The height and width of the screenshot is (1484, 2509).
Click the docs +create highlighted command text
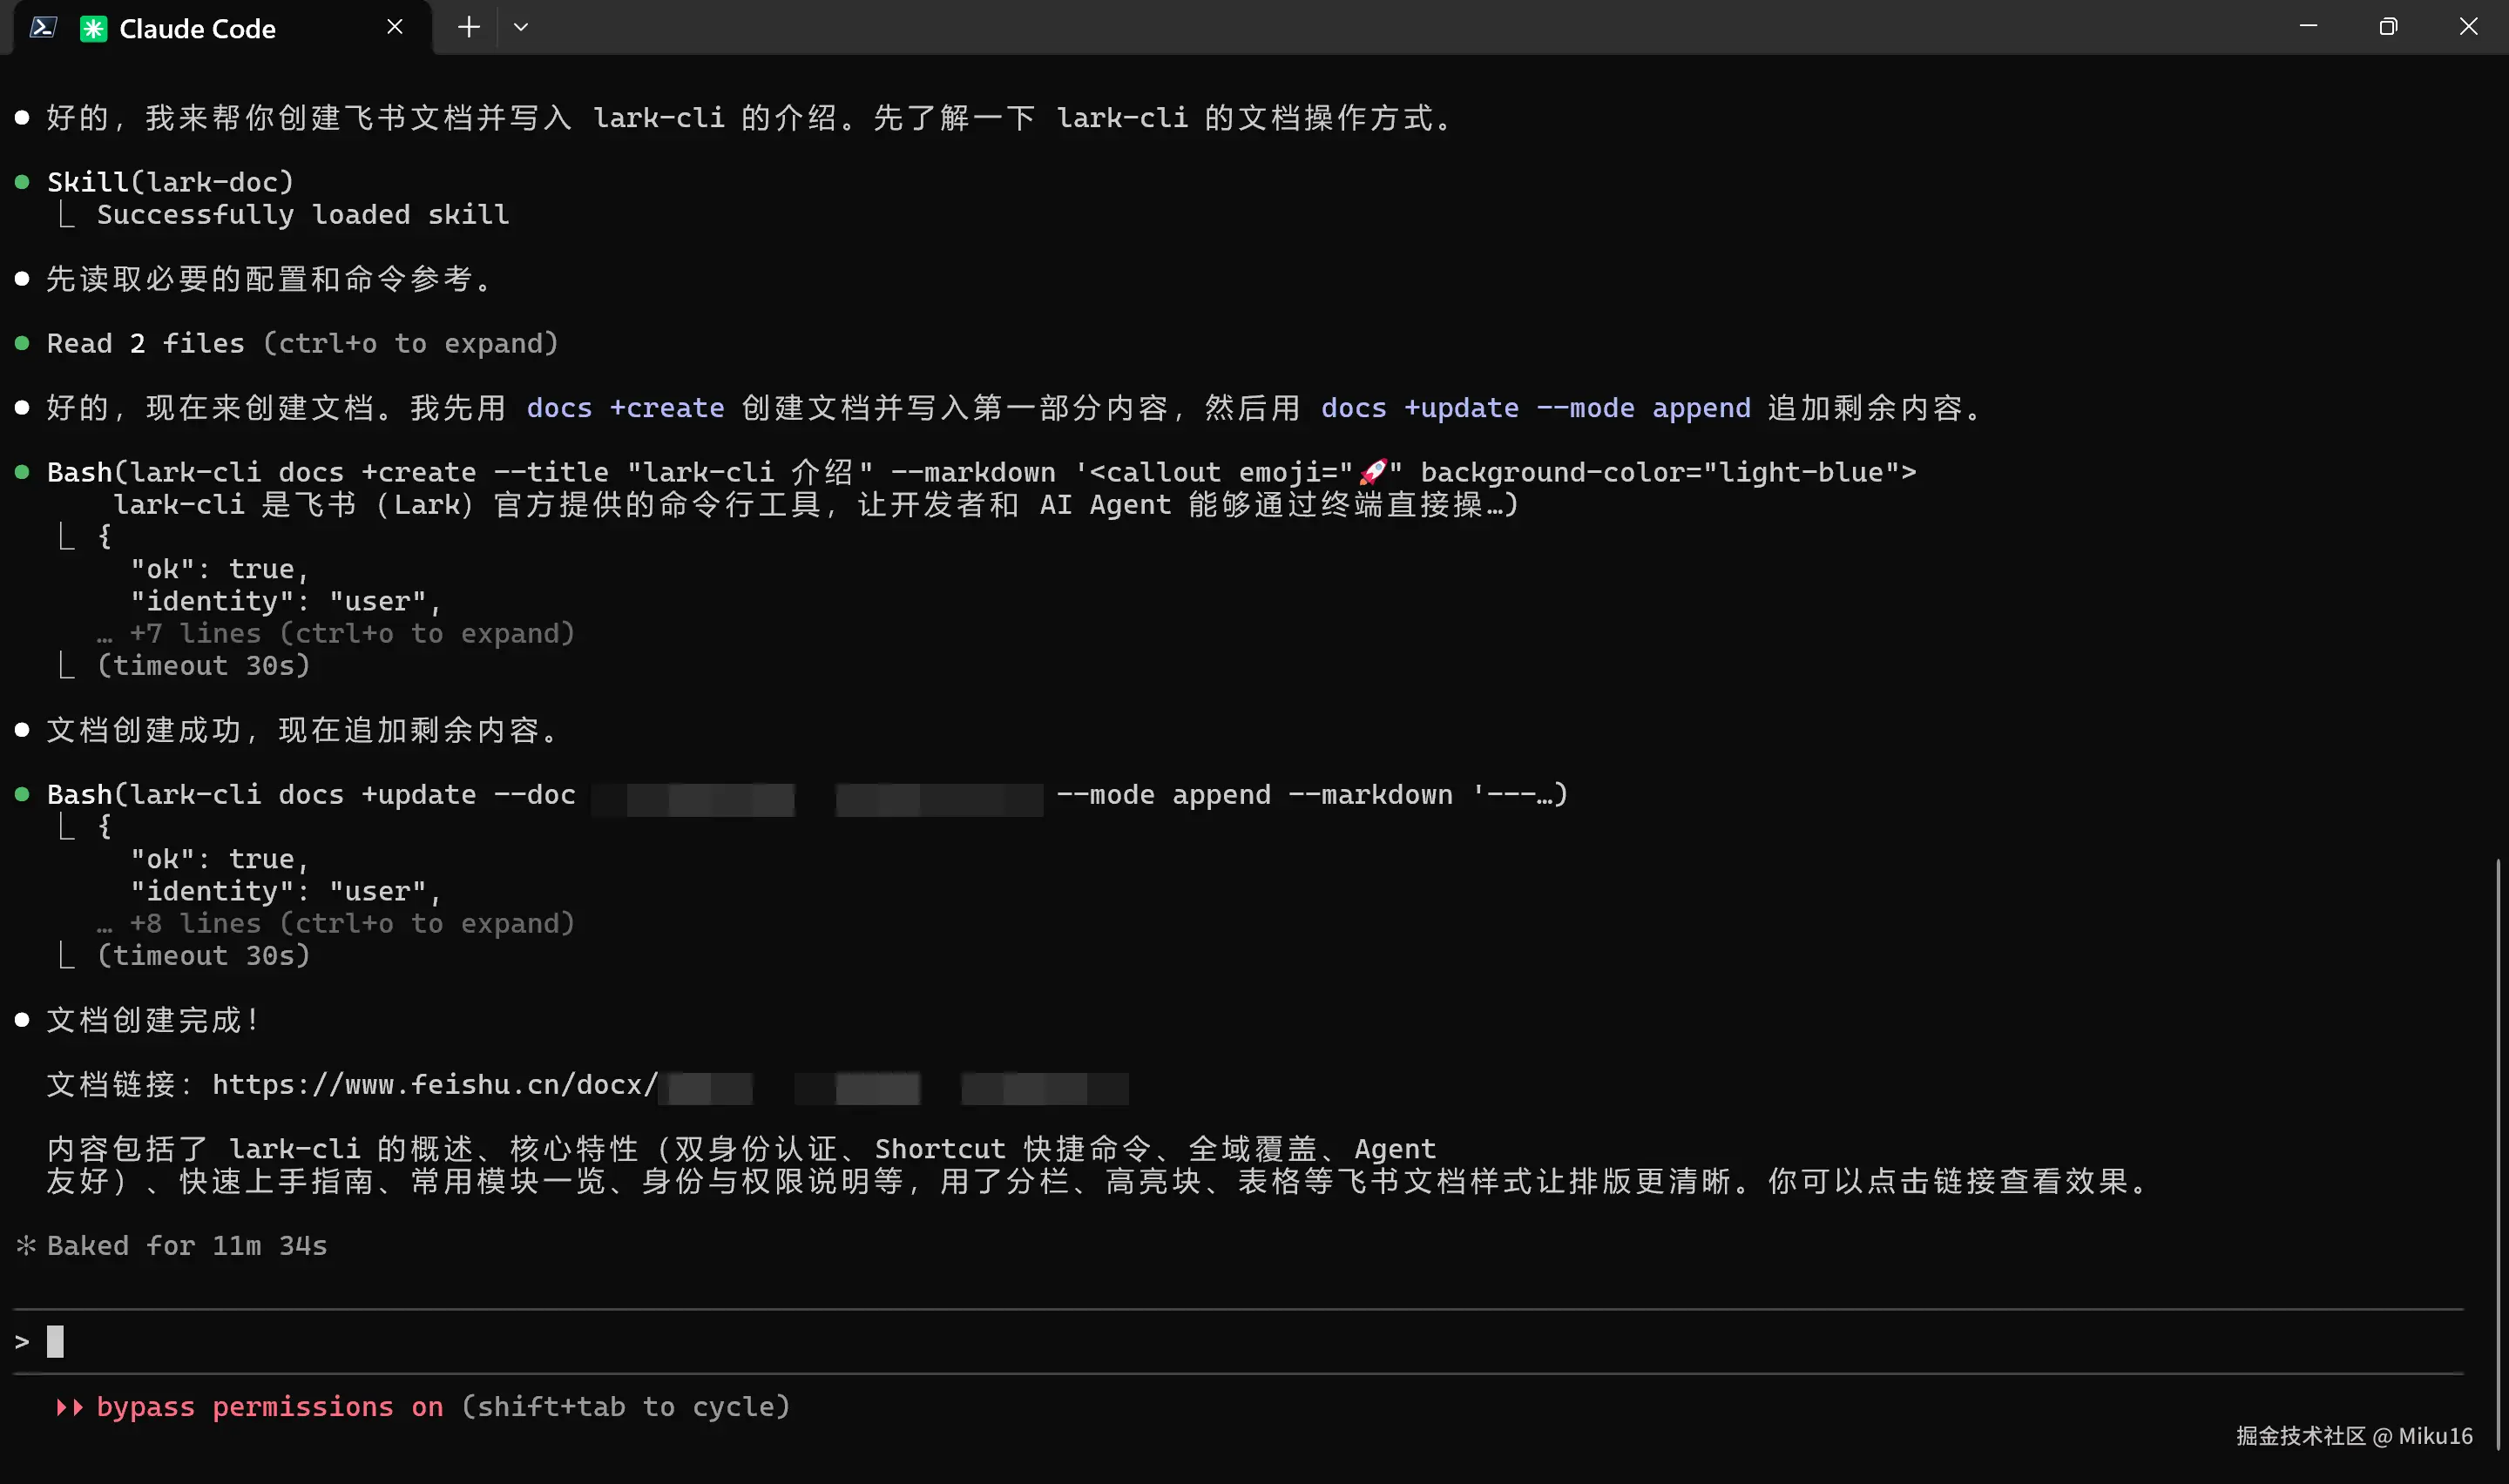coord(625,408)
